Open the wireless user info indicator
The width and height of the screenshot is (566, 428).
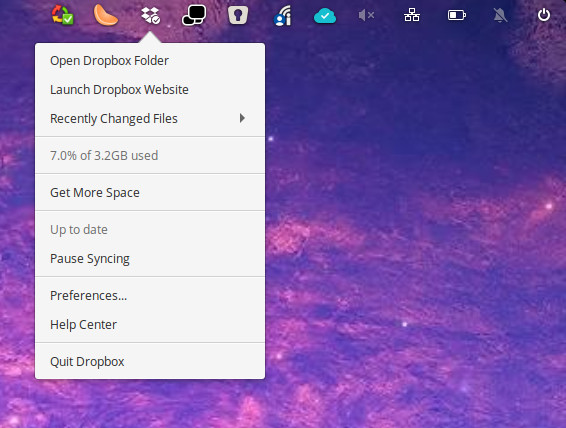click(x=282, y=16)
